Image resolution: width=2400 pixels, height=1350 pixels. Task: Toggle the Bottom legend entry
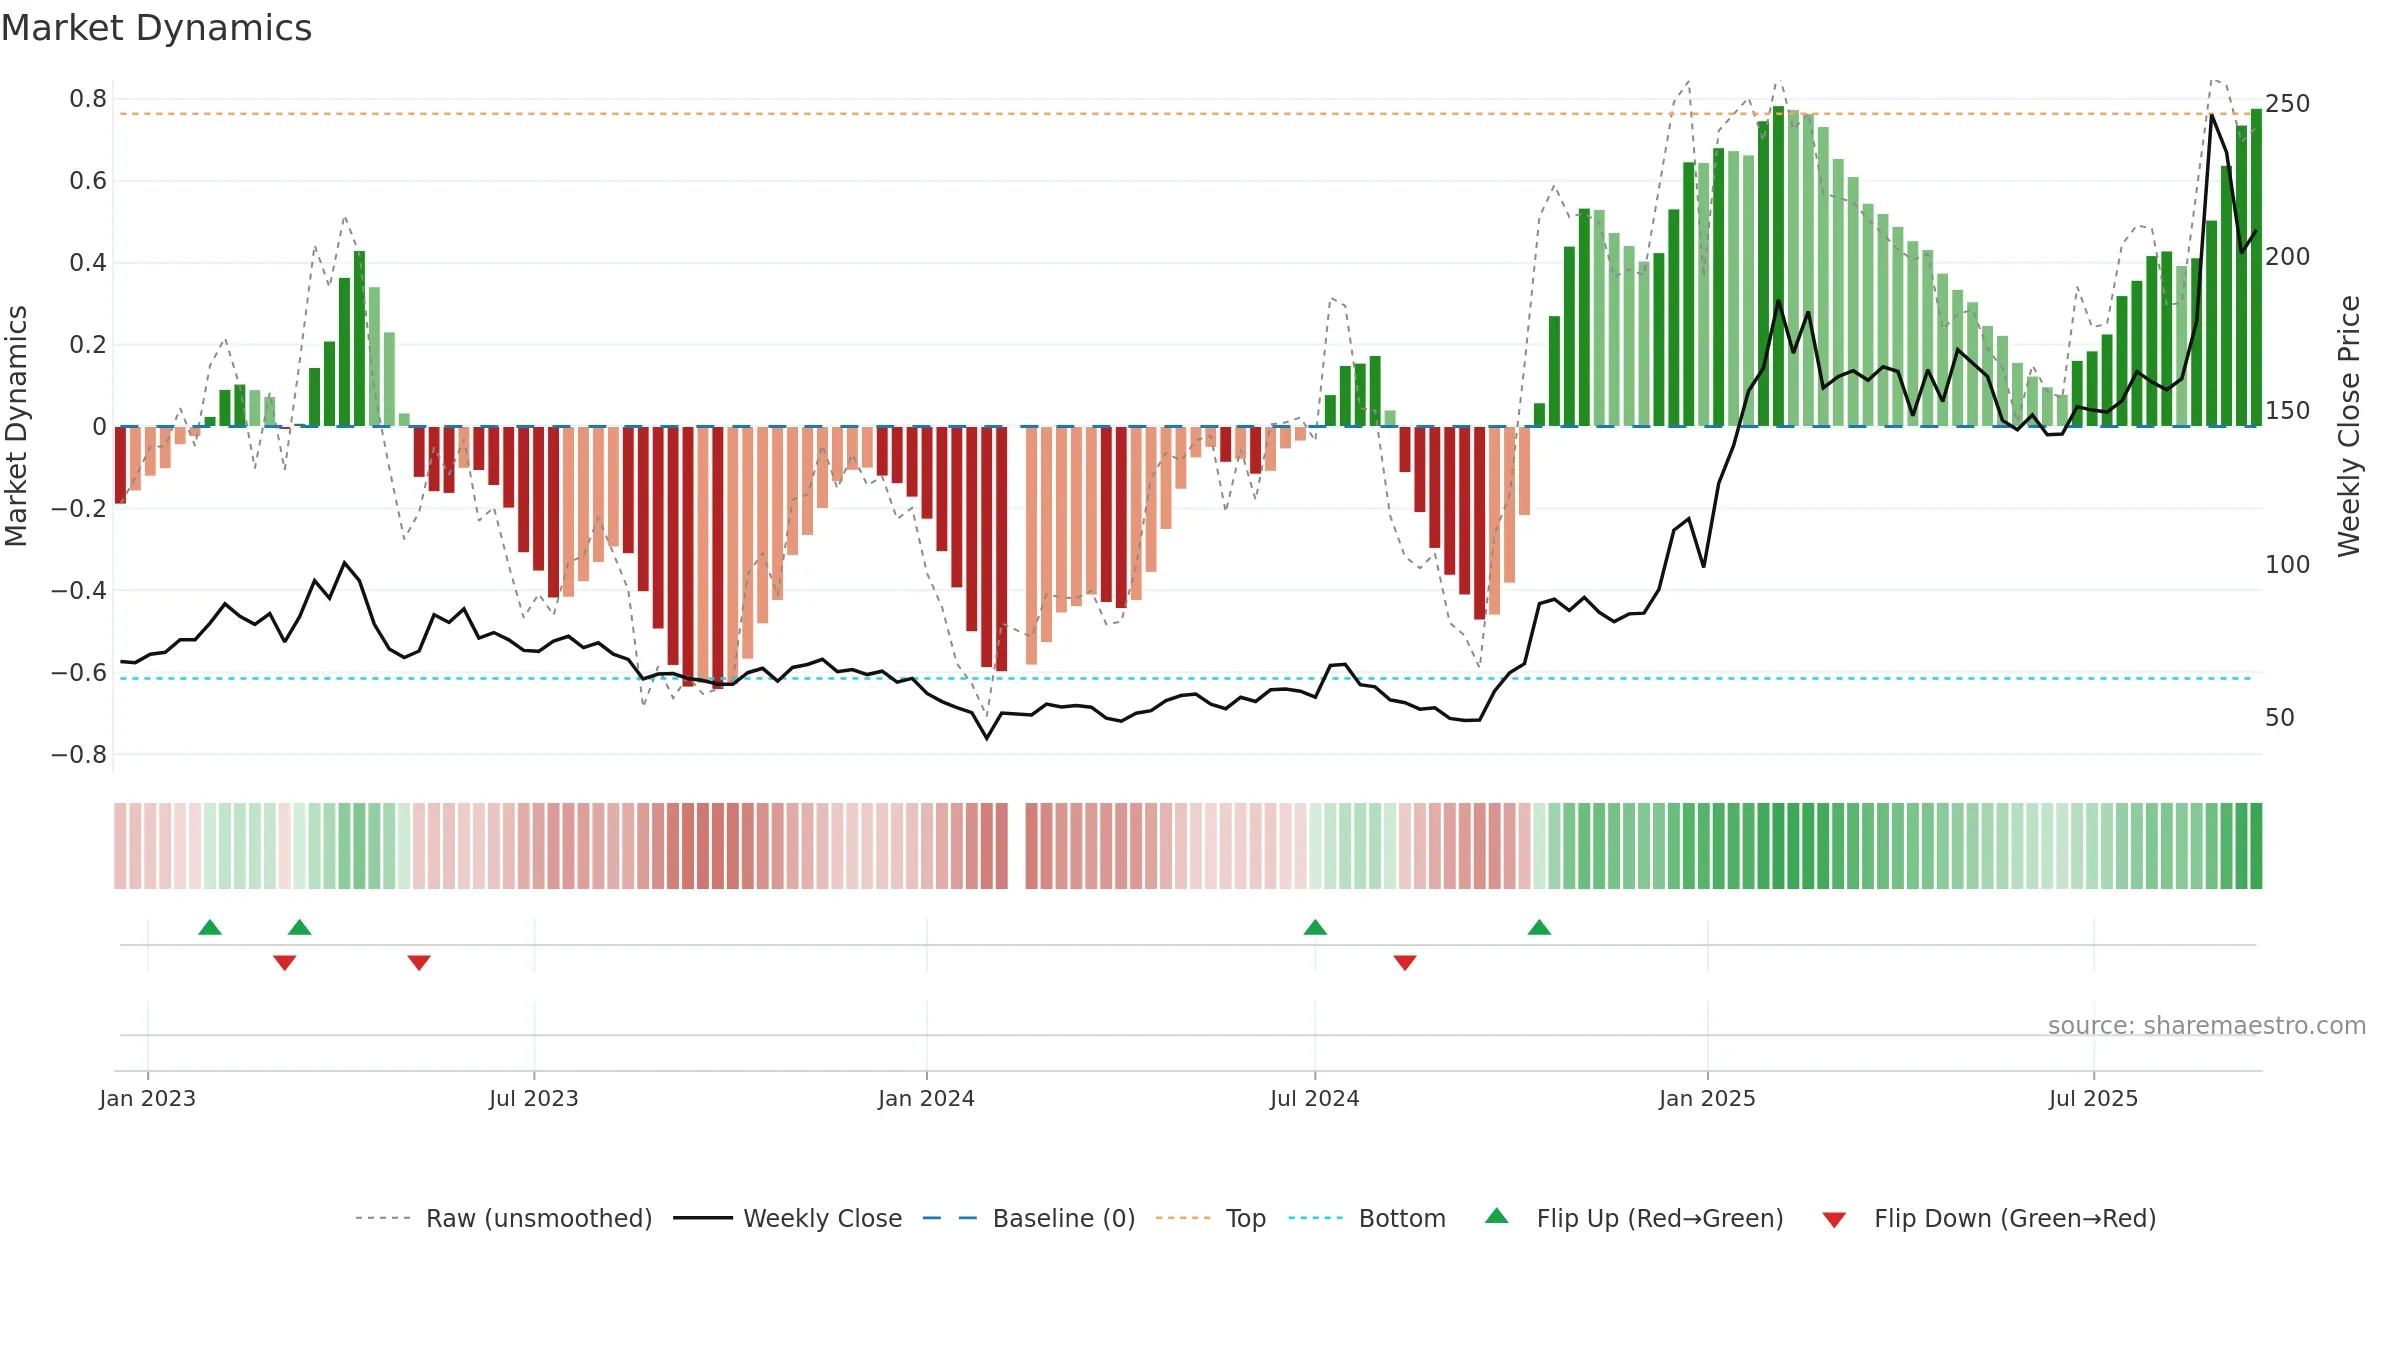click(x=1367, y=1218)
